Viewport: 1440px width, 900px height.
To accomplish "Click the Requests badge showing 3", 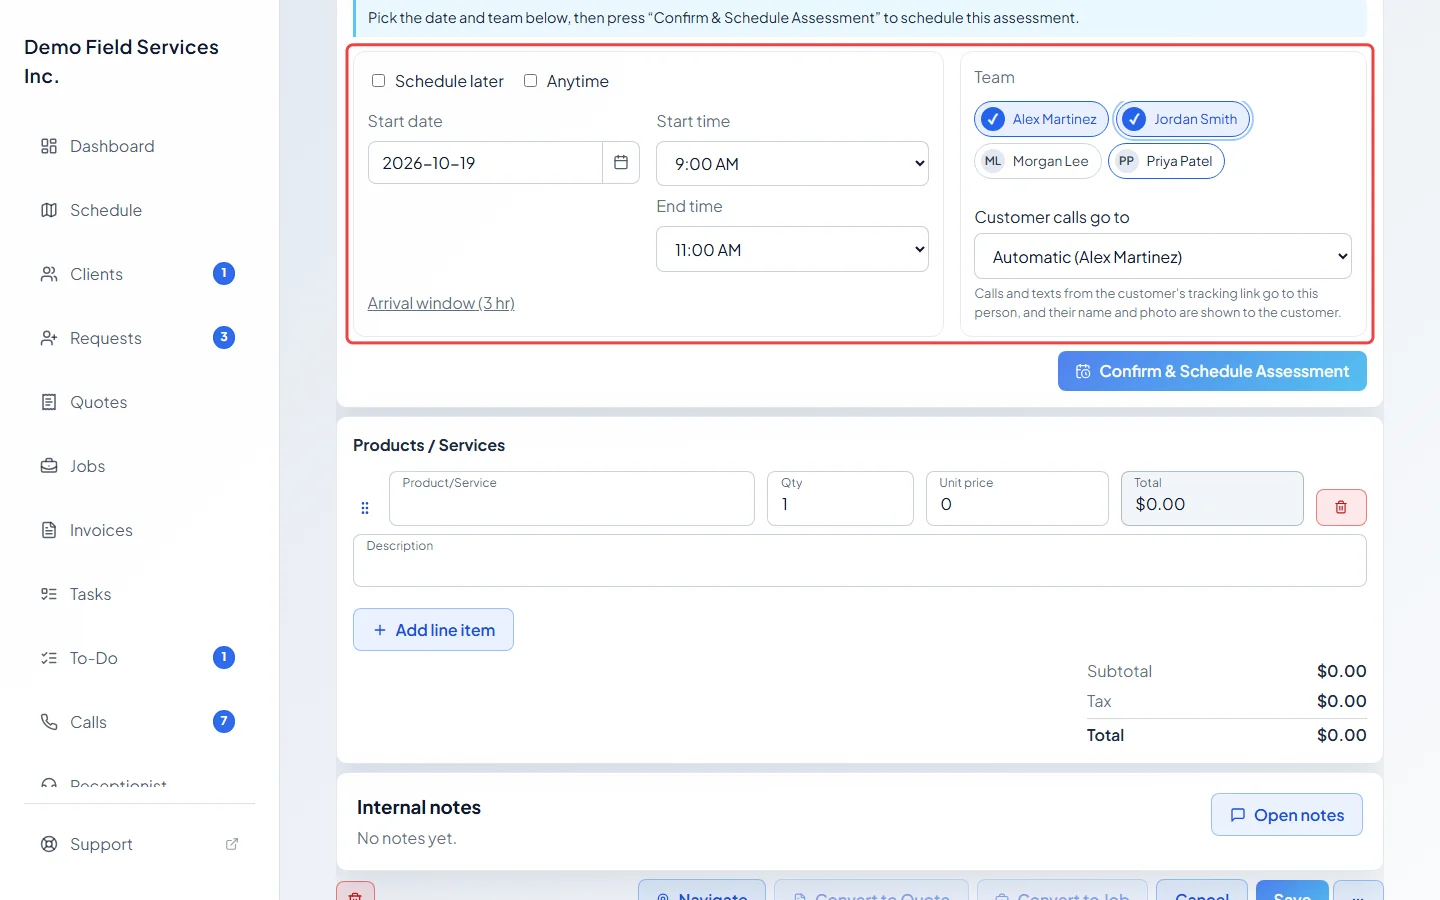I will click(224, 338).
